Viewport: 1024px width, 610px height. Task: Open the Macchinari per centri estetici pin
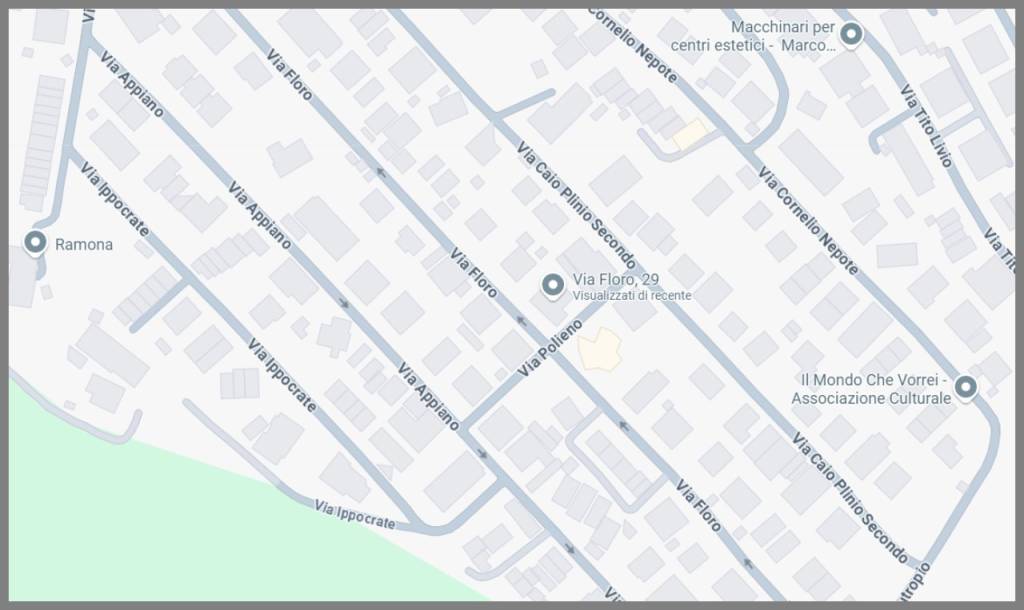[x=851, y=34]
